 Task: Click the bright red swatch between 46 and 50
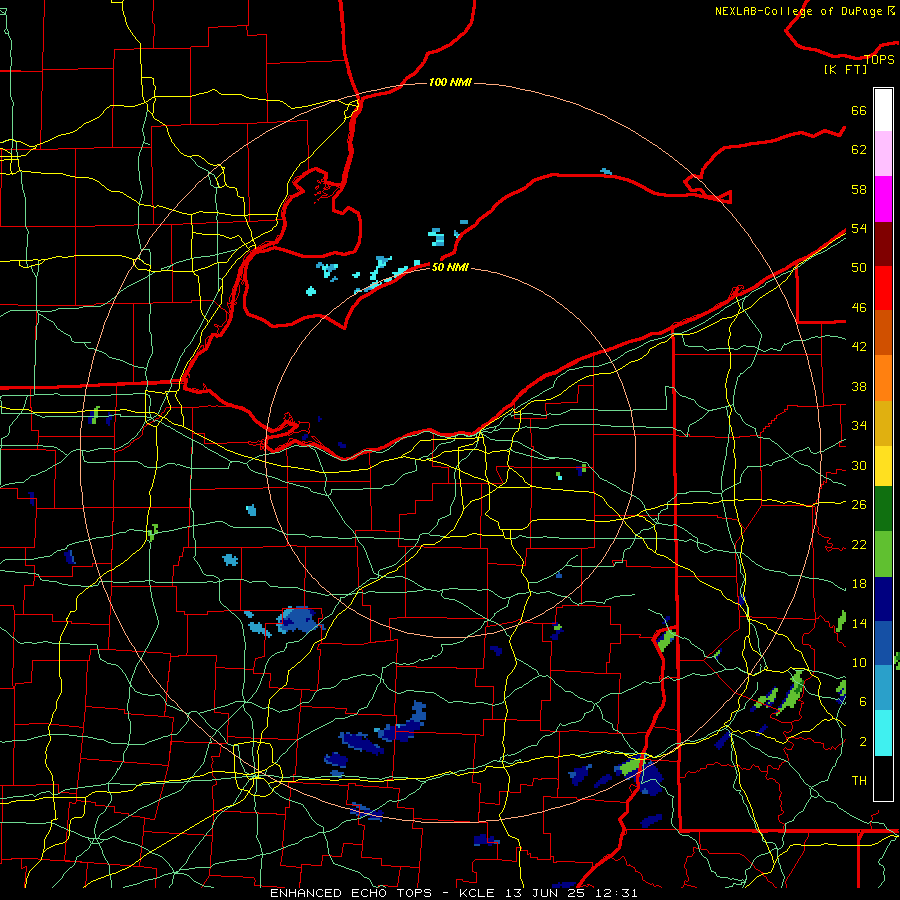[883, 288]
